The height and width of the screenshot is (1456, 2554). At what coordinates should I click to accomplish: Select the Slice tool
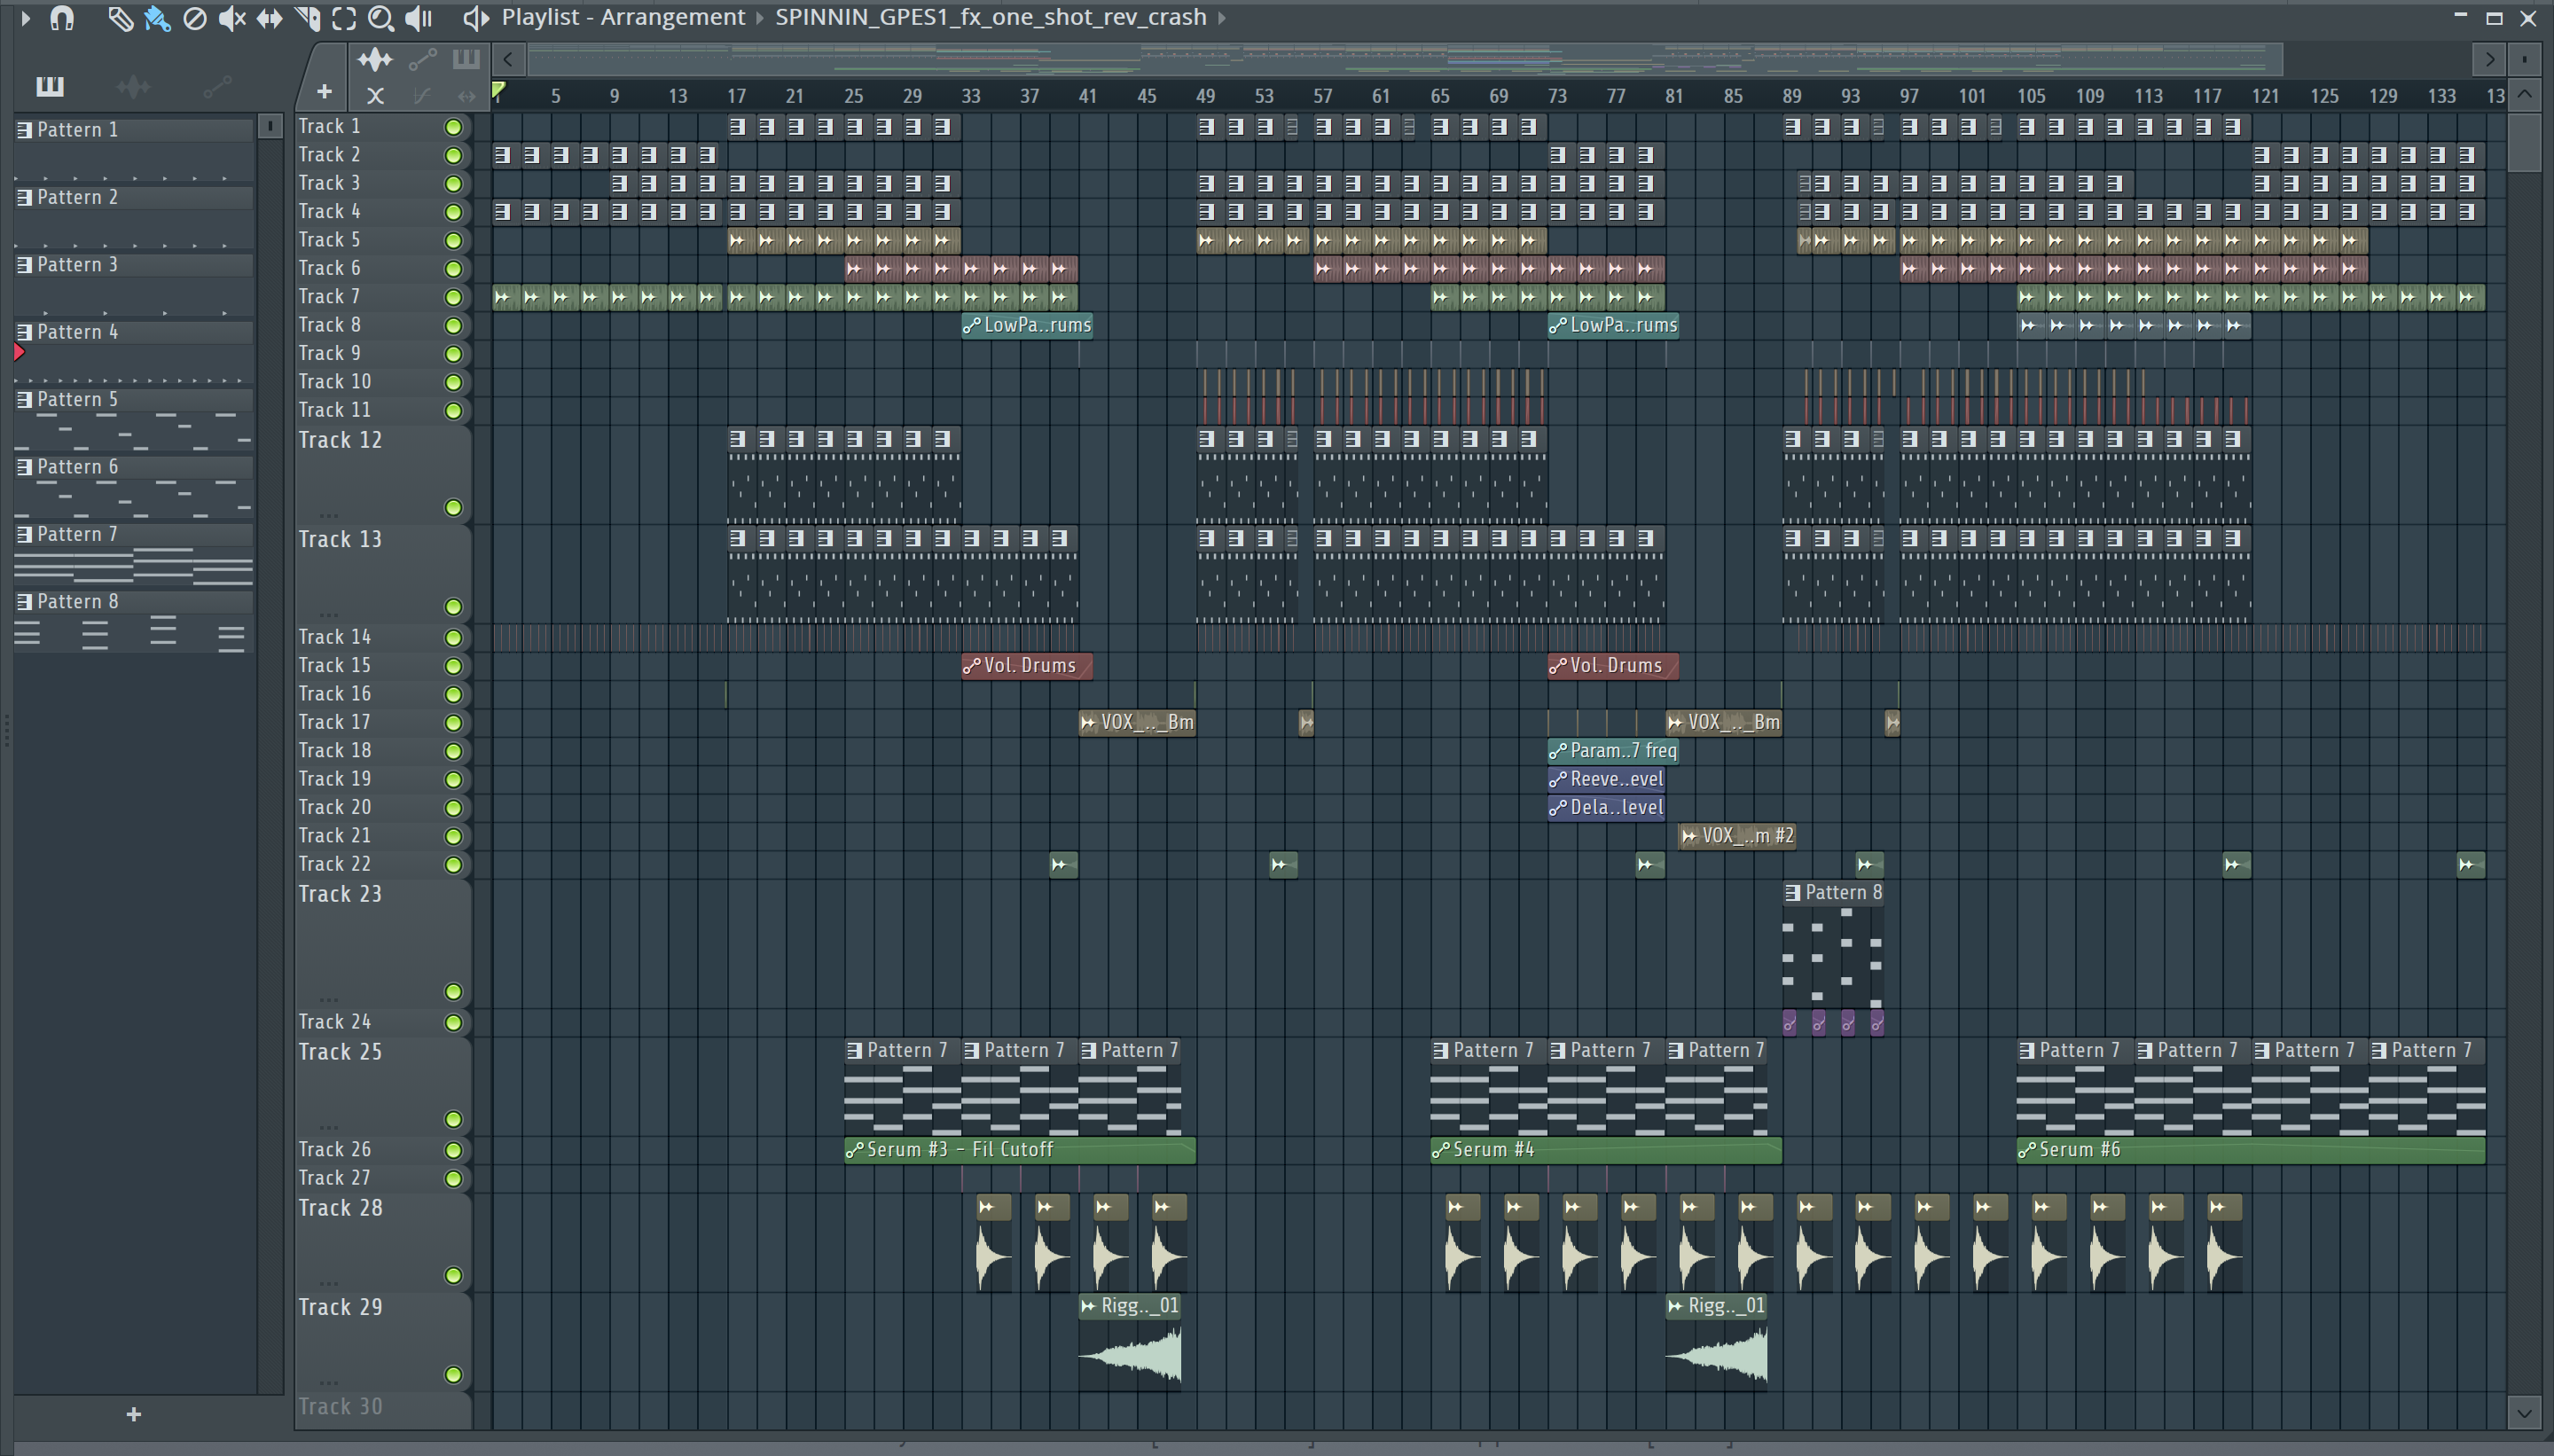(x=308, y=18)
